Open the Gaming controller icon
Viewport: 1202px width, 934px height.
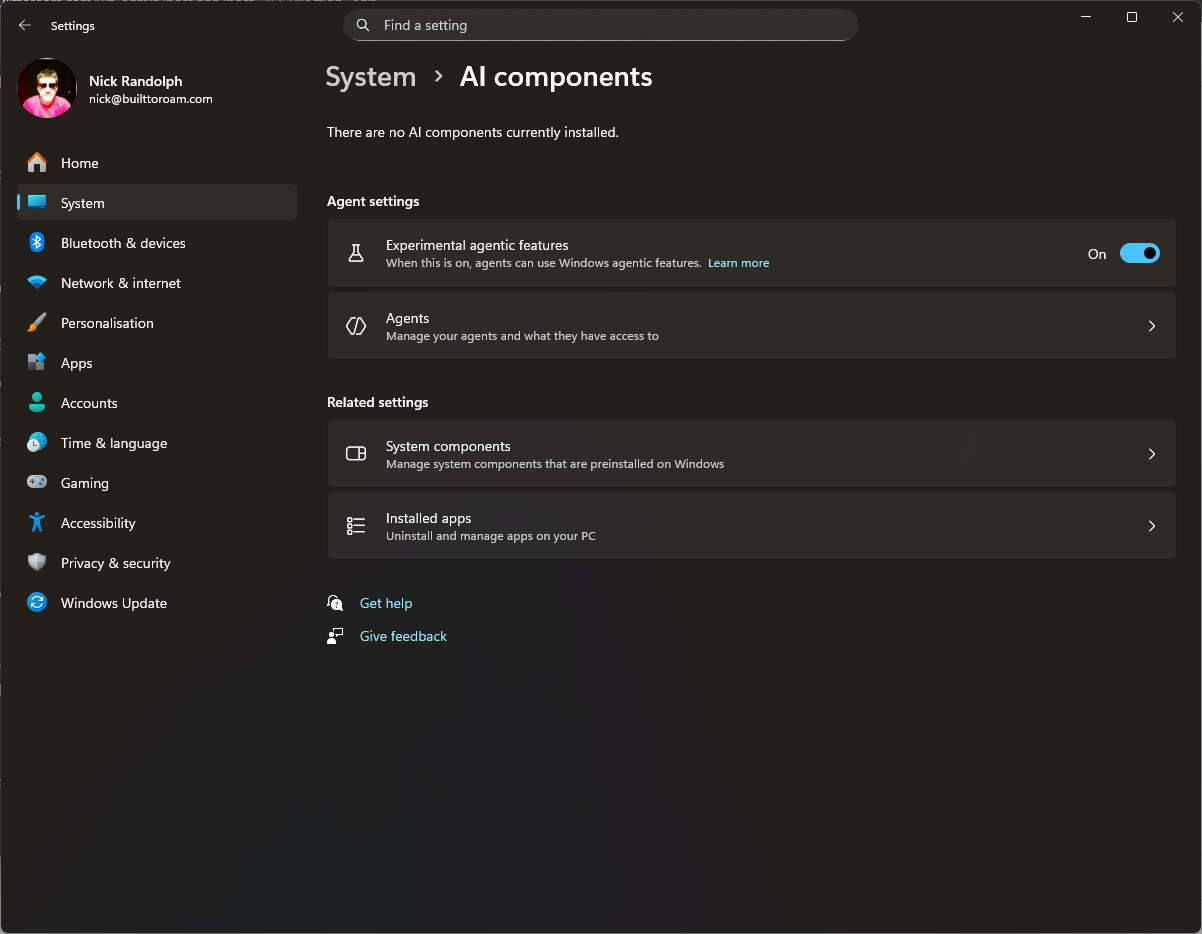[x=37, y=483]
